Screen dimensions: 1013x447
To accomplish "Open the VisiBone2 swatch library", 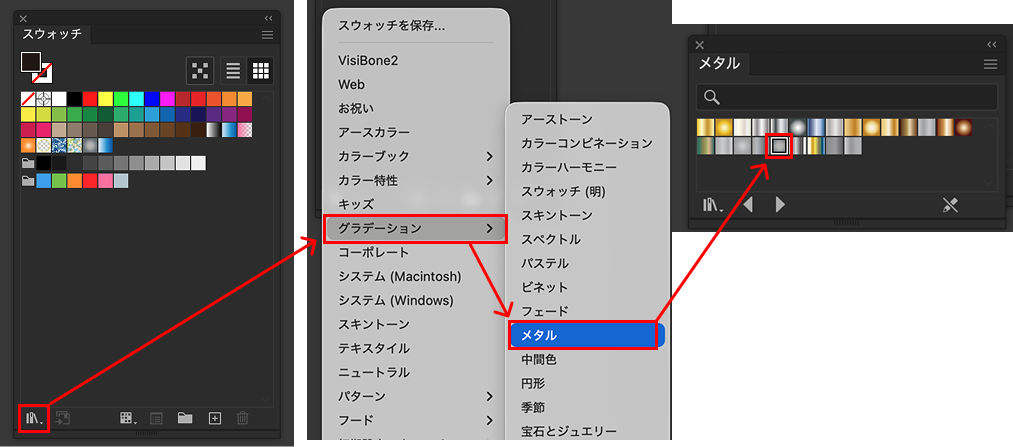I will point(368,61).
